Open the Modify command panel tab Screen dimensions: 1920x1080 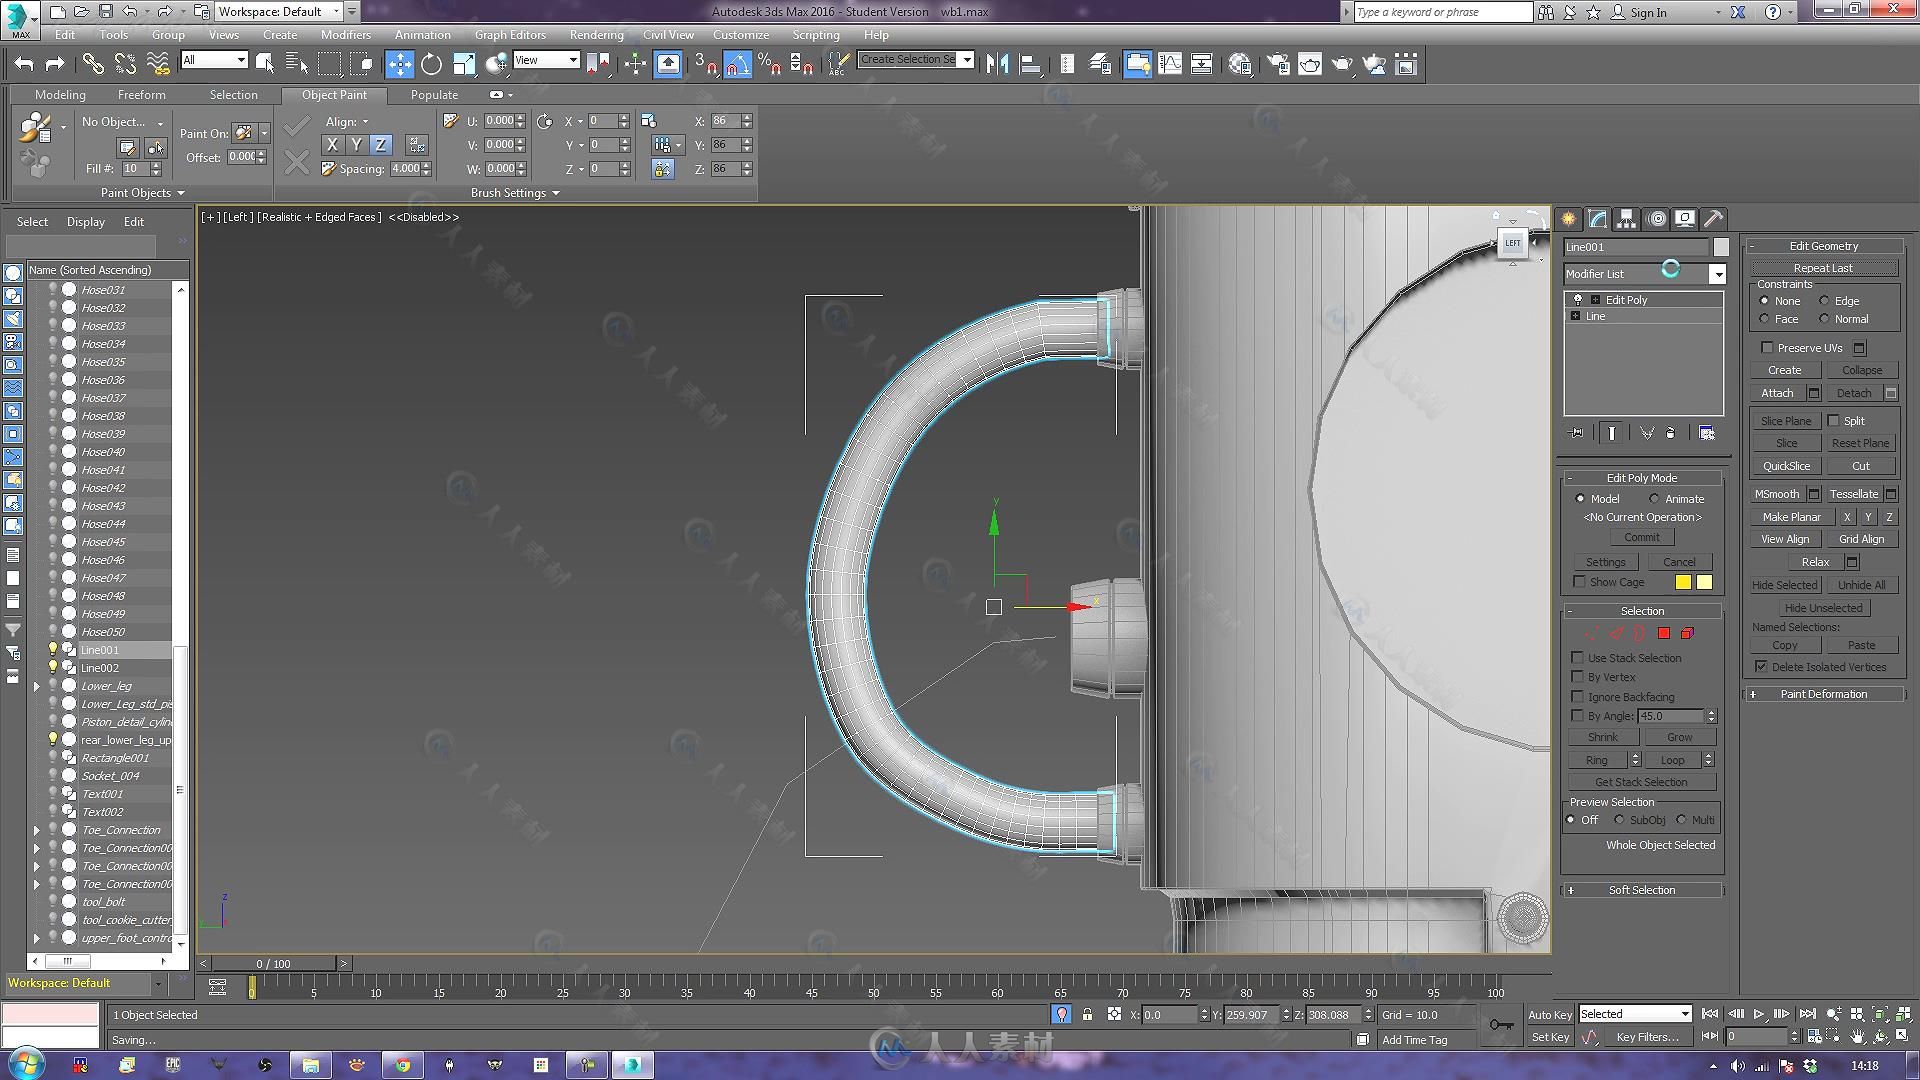[1598, 219]
